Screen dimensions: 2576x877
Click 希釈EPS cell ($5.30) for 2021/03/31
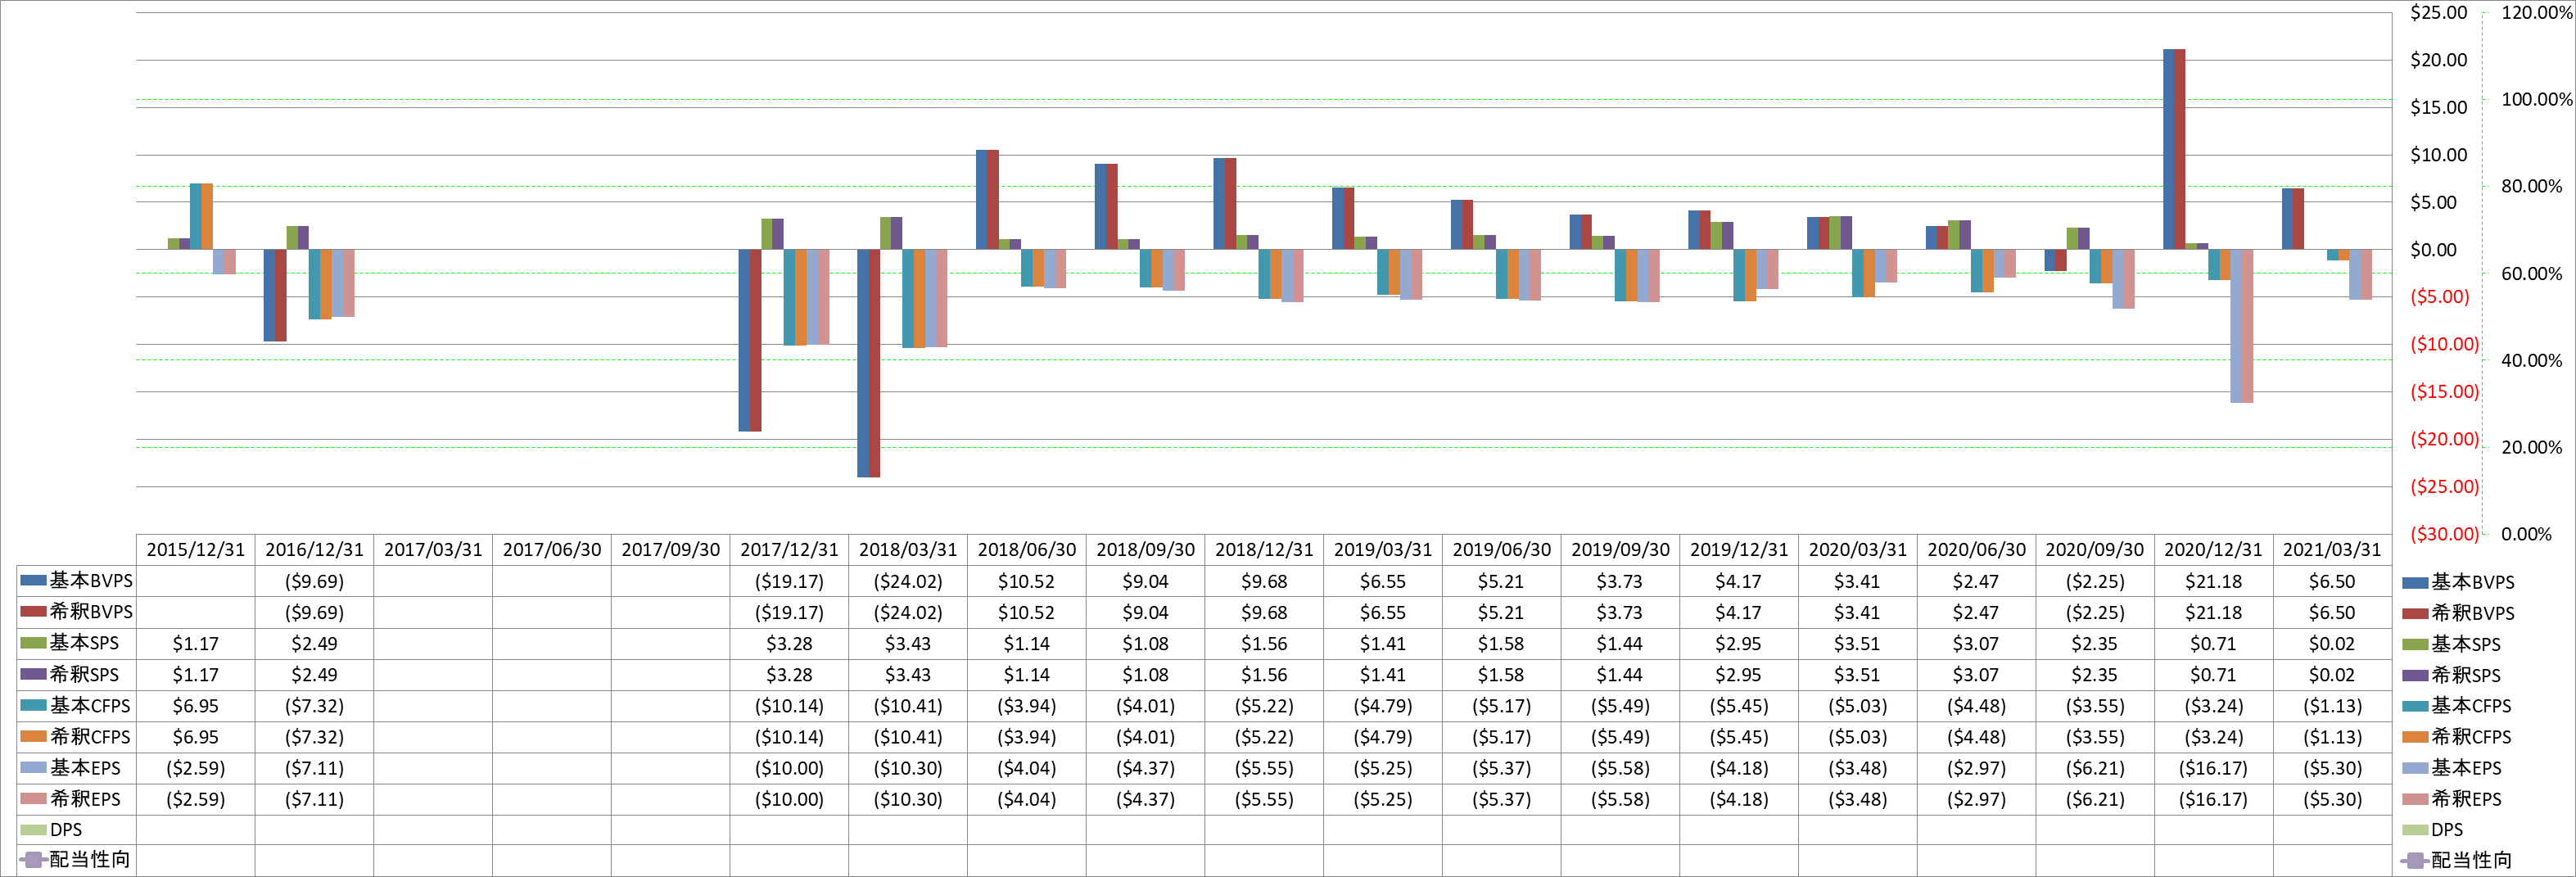(x=2332, y=799)
